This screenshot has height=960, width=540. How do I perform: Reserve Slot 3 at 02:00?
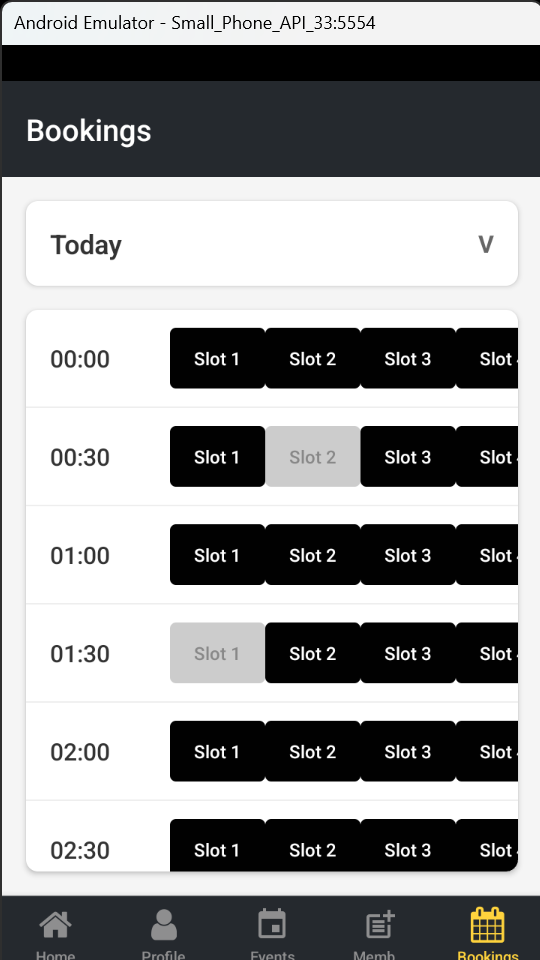tap(408, 751)
